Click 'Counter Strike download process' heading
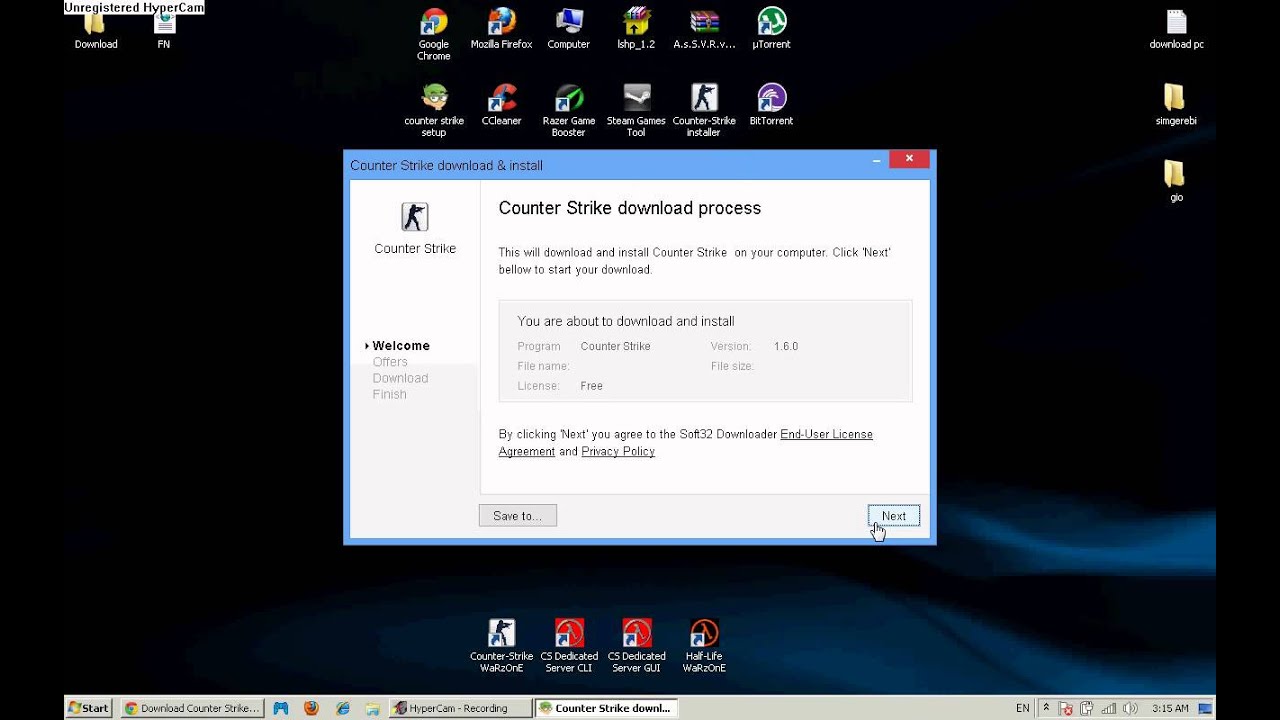Viewport: 1280px width, 720px height. 630,208
